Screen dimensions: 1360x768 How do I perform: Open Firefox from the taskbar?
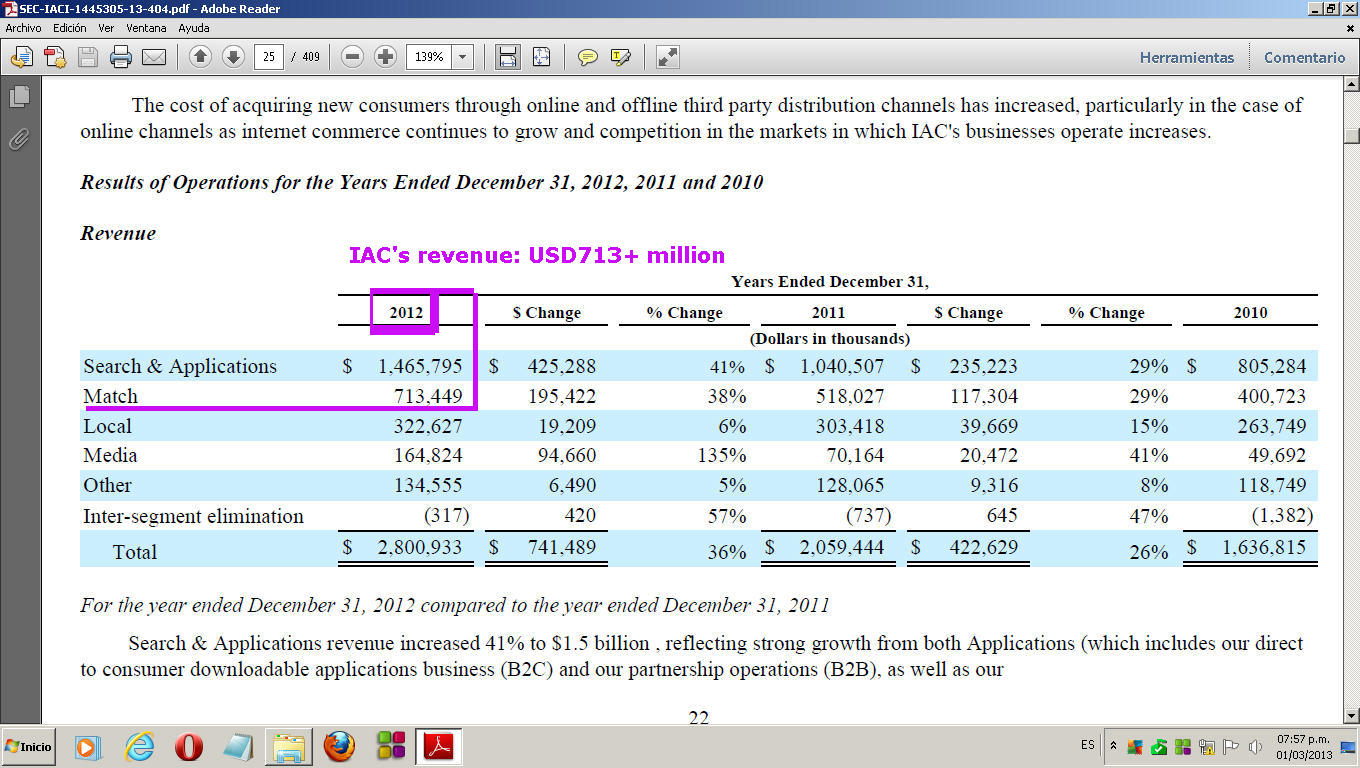click(x=340, y=746)
